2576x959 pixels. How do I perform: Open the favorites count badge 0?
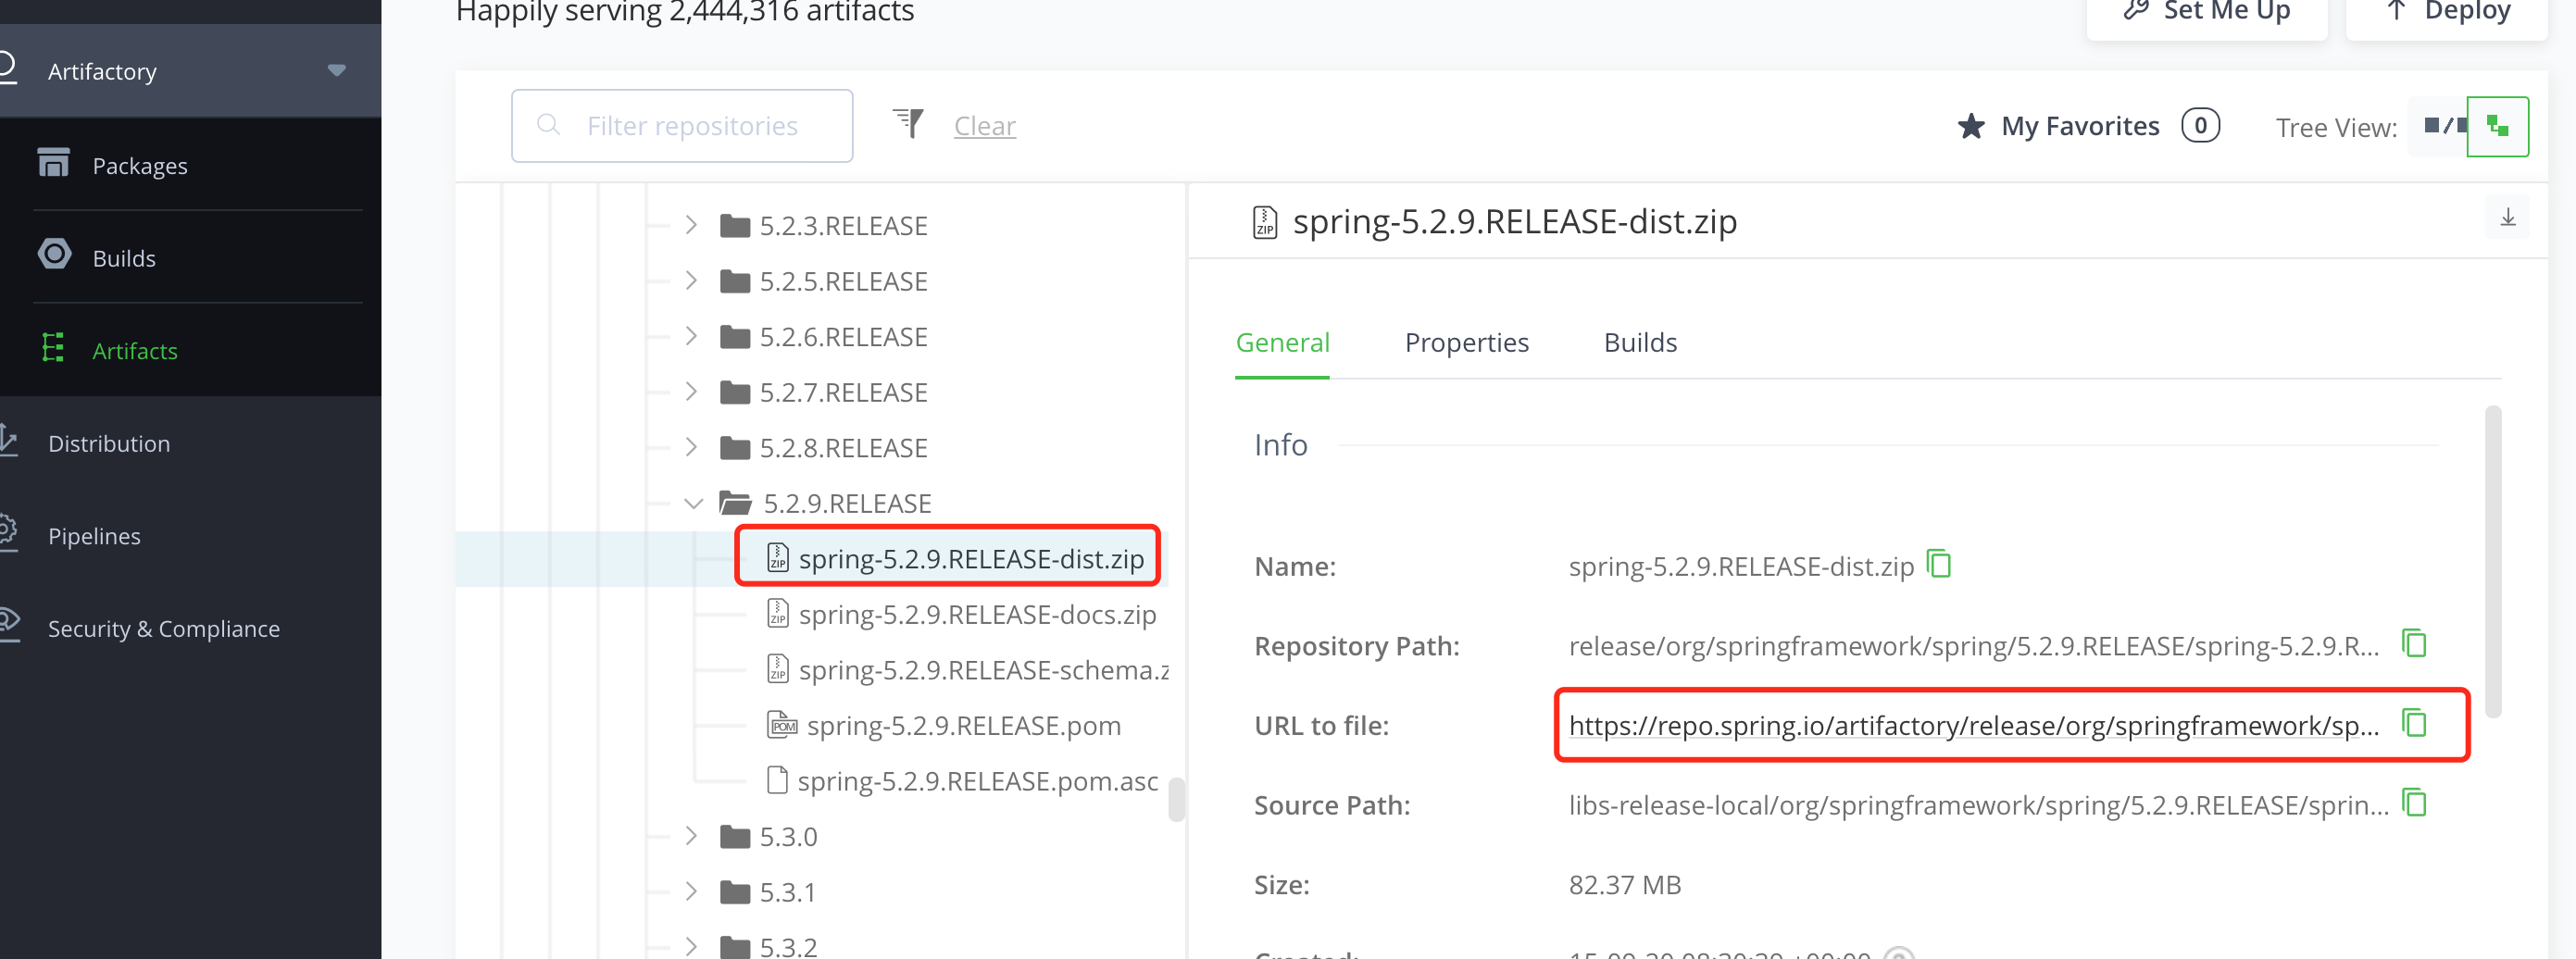pos(2200,126)
